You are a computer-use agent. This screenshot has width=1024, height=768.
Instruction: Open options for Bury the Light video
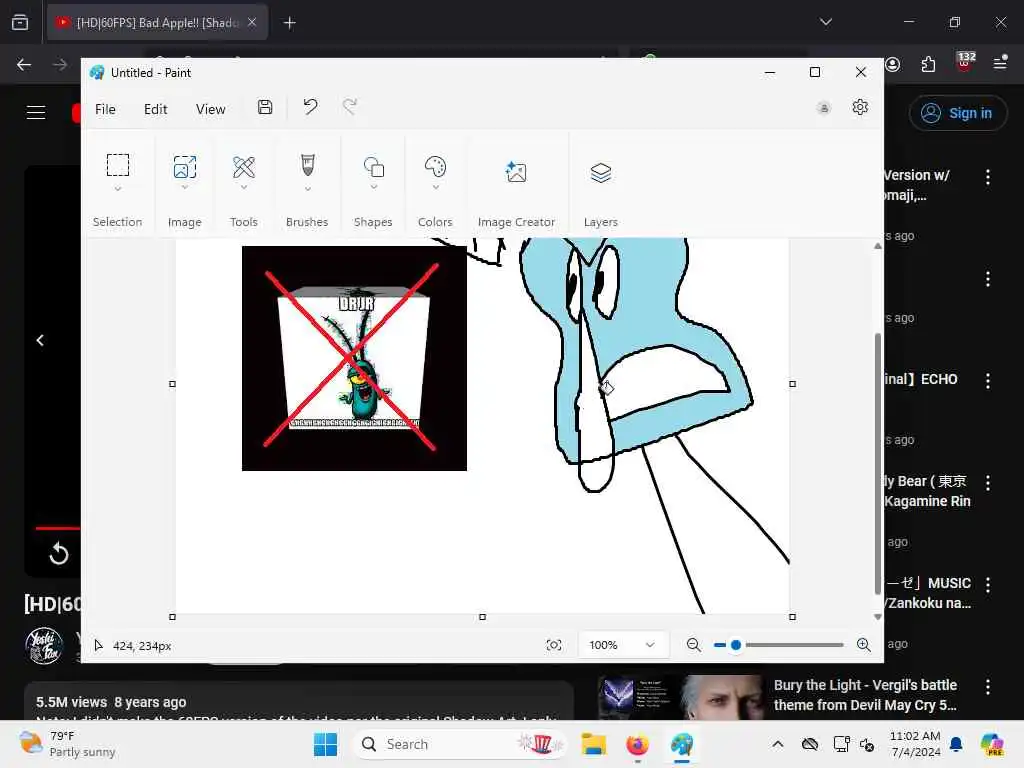(987, 687)
